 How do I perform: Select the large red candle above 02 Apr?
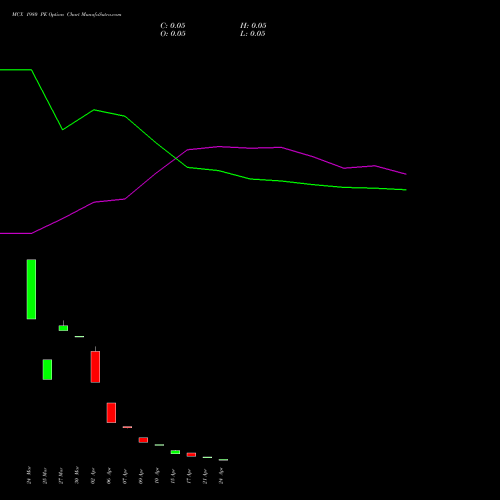(x=95, y=367)
